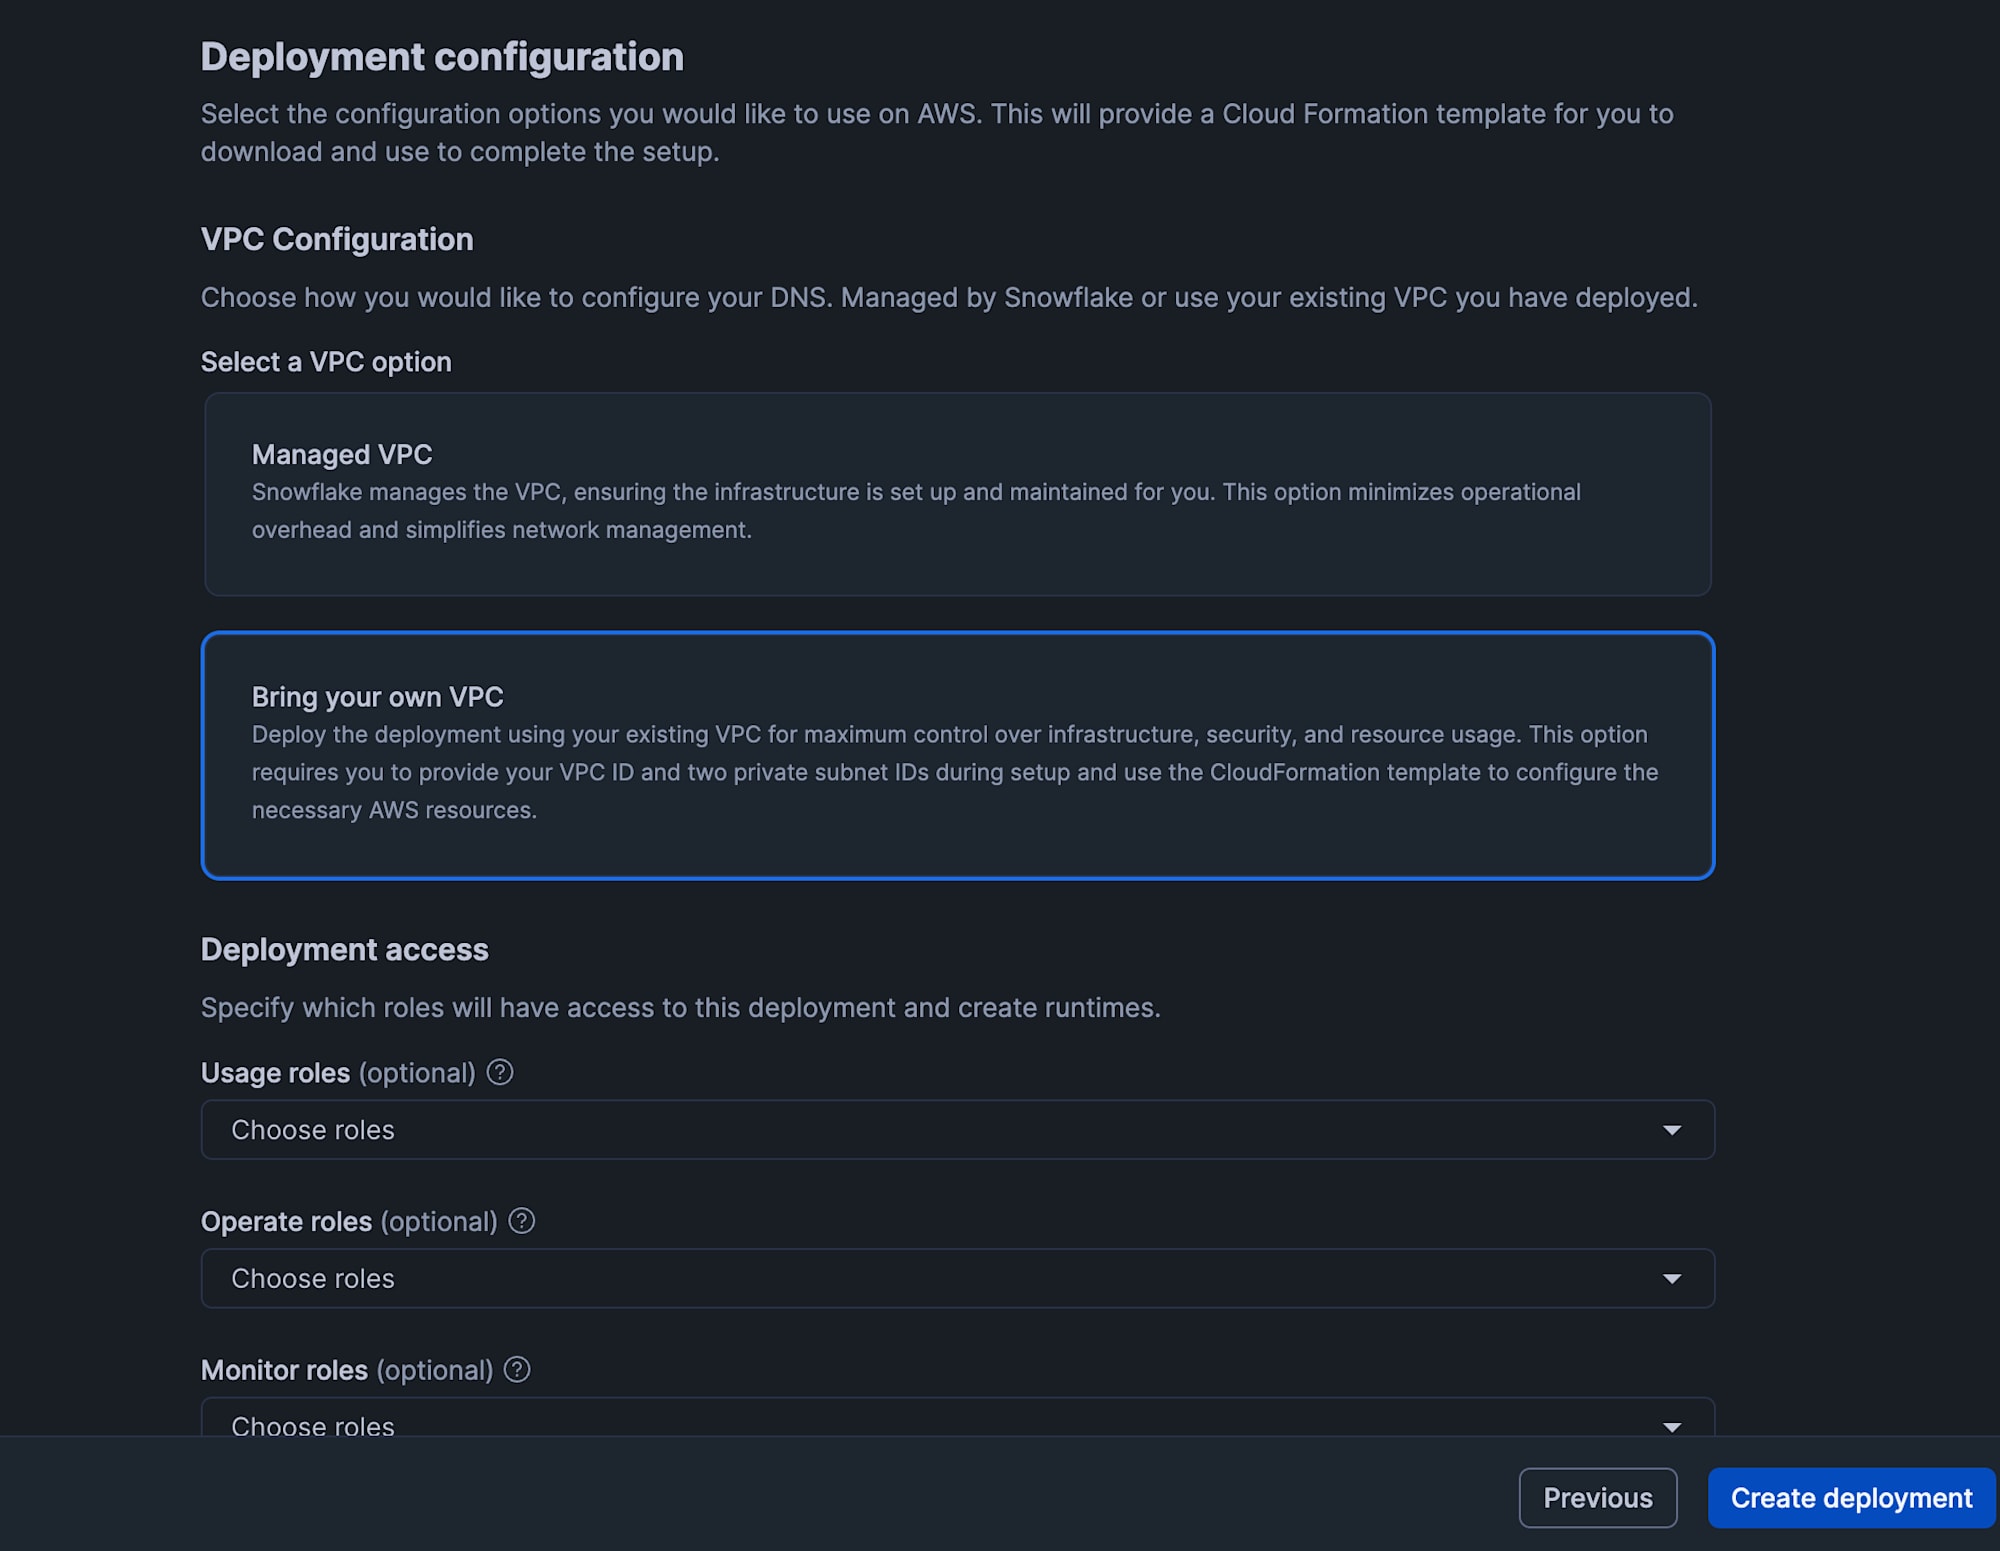Image resolution: width=2000 pixels, height=1551 pixels.
Task: Click the Select a VPC option label
Action: 326,362
